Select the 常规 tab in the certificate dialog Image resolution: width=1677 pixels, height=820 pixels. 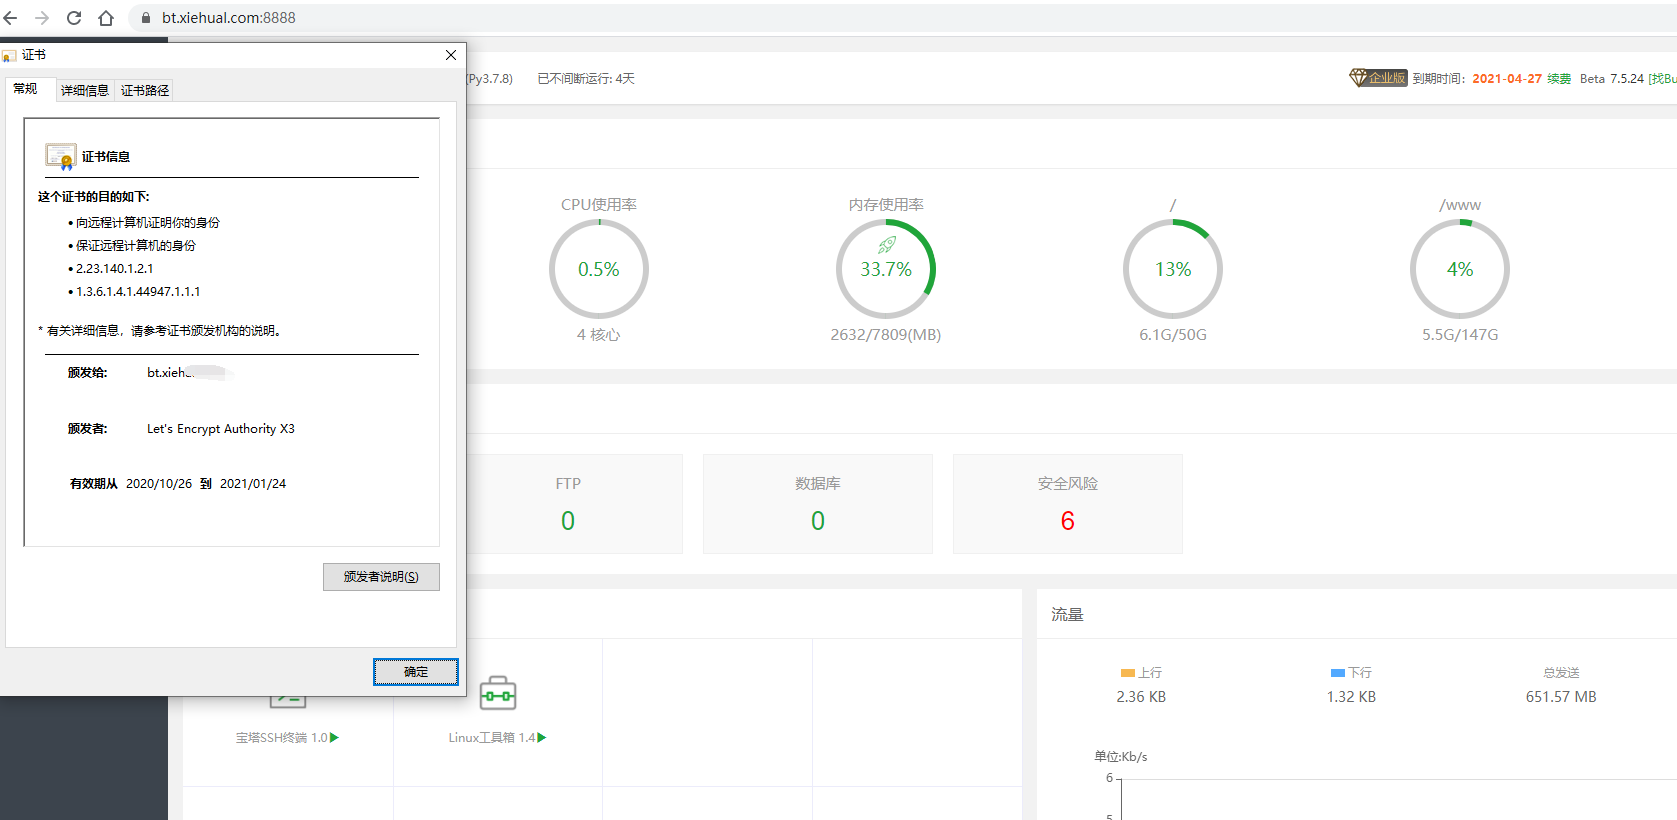click(x=26, y=89)
